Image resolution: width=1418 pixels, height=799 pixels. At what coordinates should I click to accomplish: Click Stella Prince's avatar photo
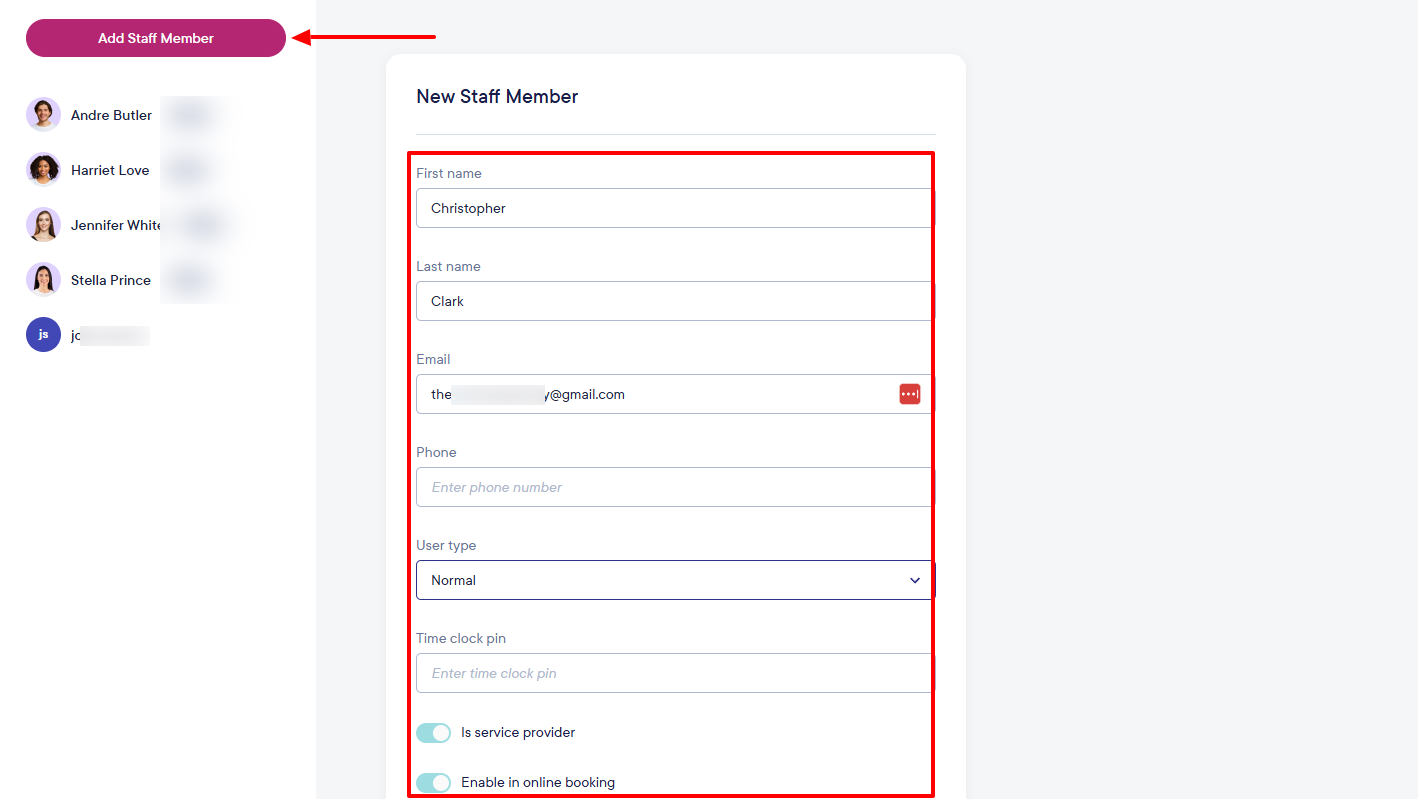tap(43, 280)
